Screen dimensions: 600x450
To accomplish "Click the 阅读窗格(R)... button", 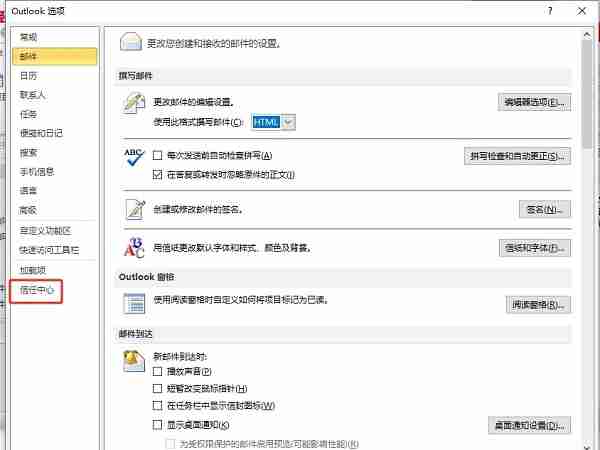I will (538, 305).
